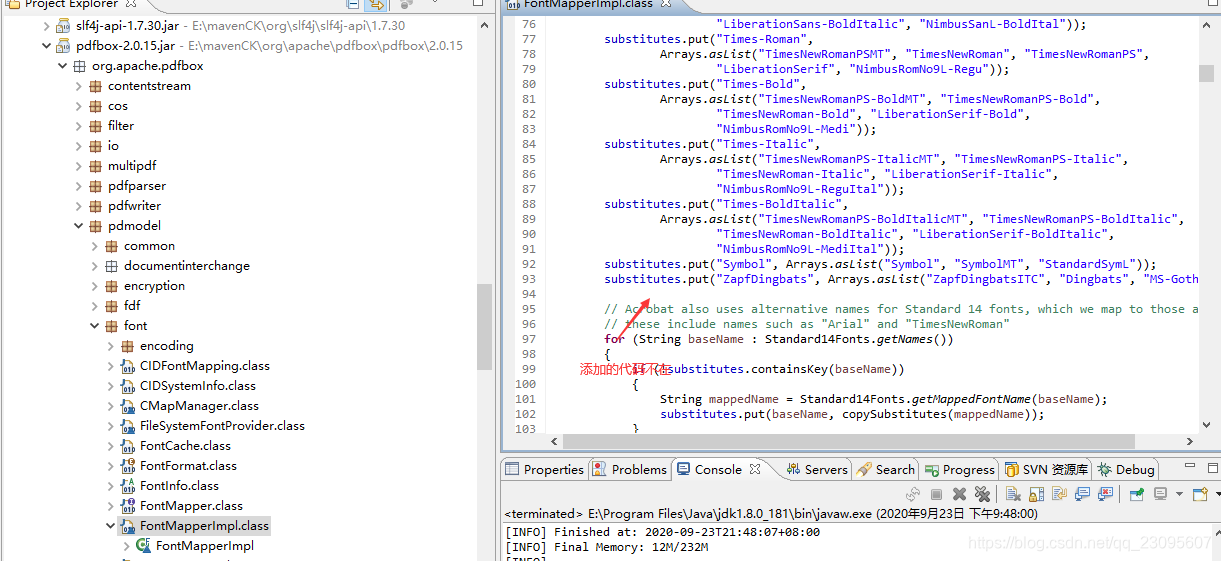
Task: Click the green FontMapperImpl class icon
Action: (143, 546)
